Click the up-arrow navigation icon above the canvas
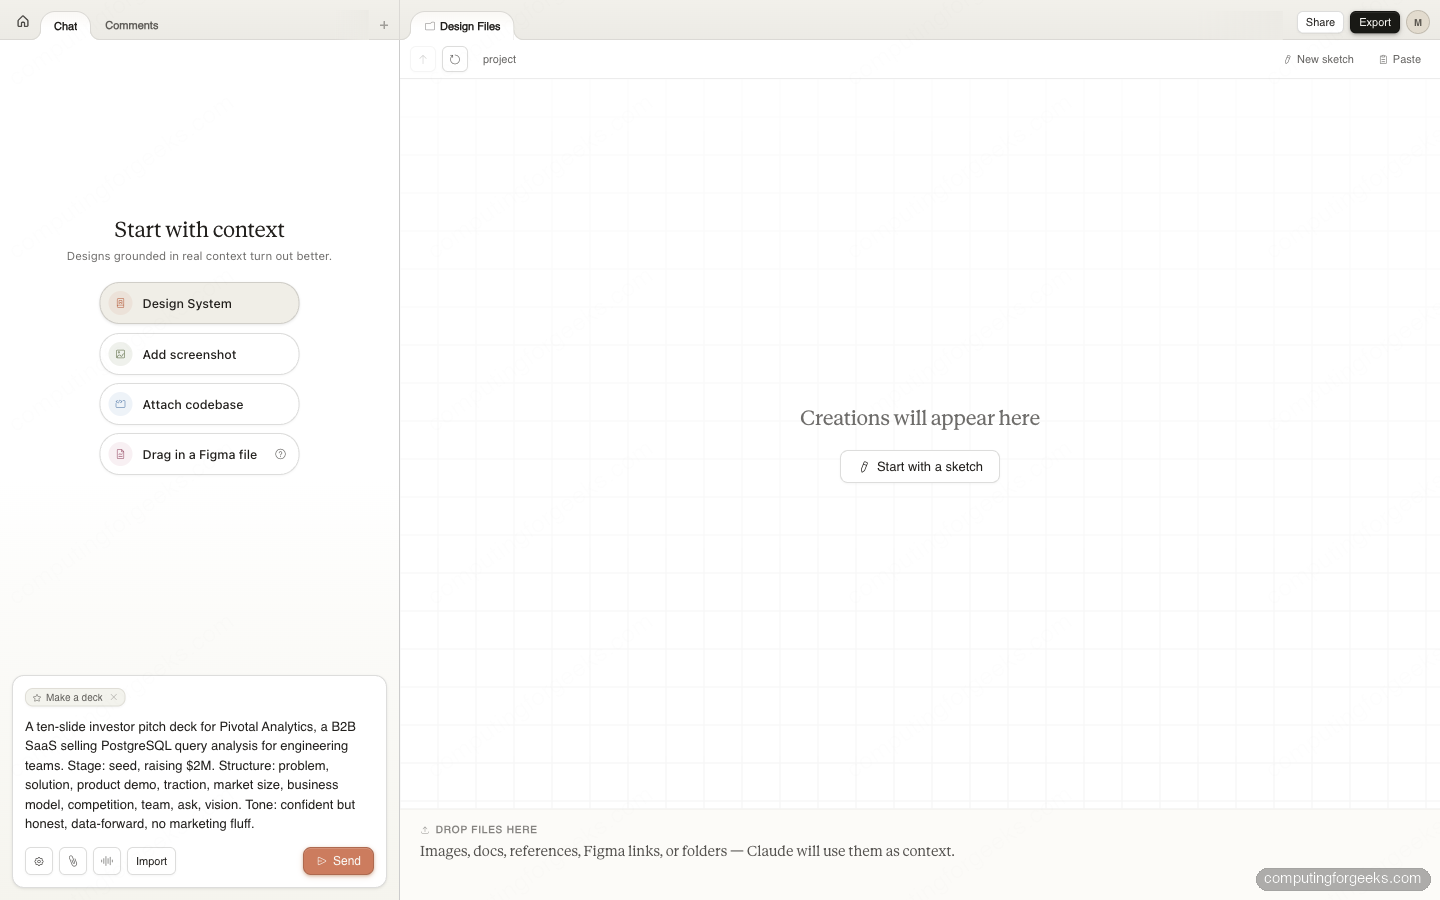1440x900 pixels. click(422, 59)
